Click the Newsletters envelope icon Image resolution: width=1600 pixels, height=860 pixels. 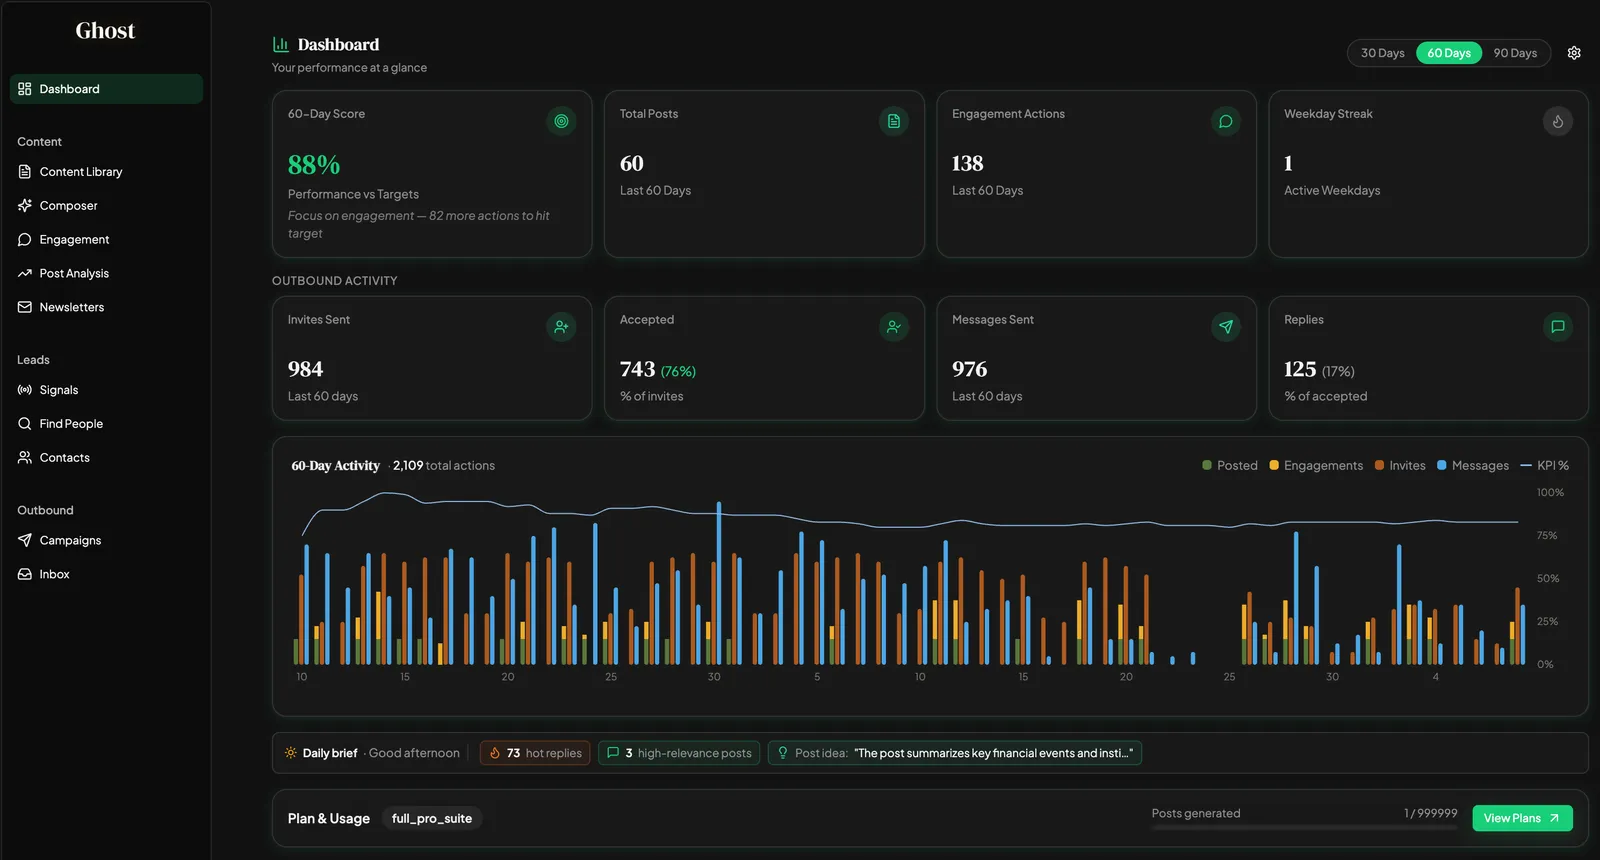[x=25, y=308]
